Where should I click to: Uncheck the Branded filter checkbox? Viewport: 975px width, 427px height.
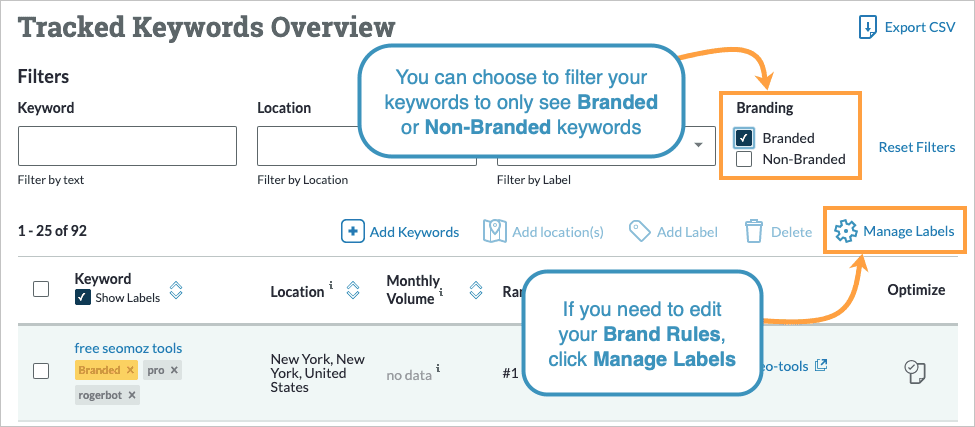coord(744,138)
